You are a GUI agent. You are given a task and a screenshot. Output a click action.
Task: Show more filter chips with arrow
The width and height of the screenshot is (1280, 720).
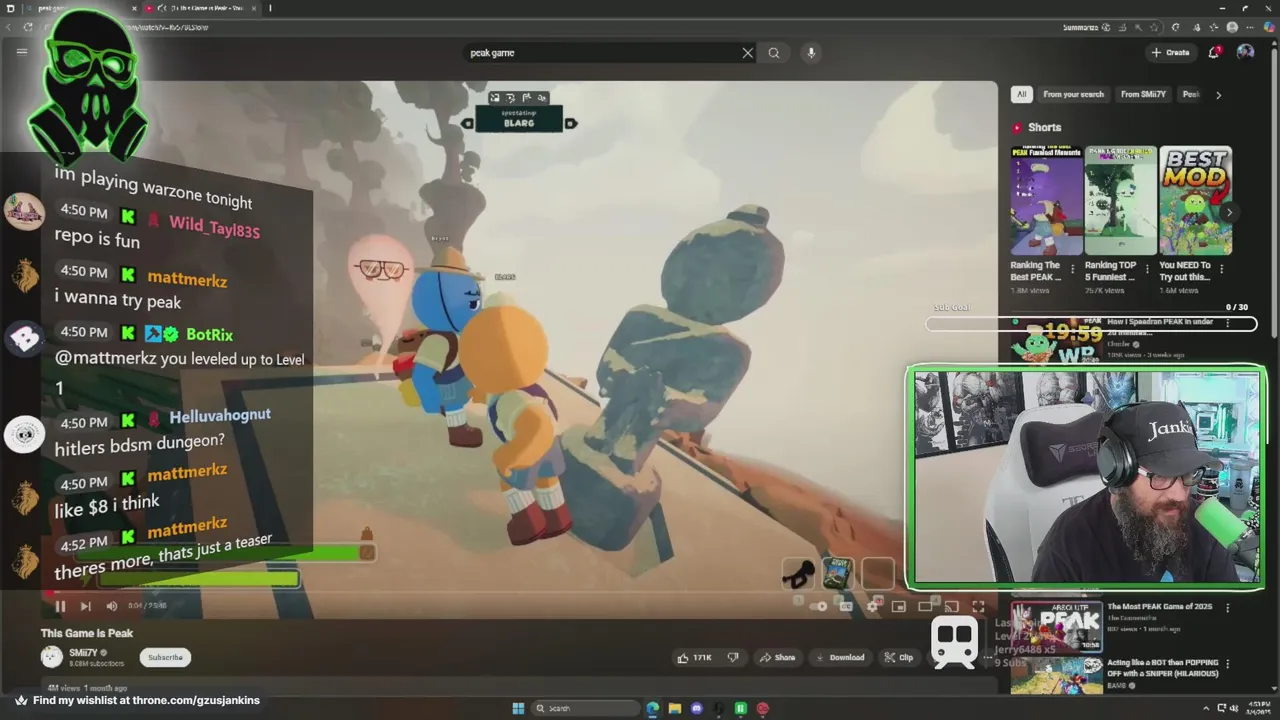coord(1218,95)
